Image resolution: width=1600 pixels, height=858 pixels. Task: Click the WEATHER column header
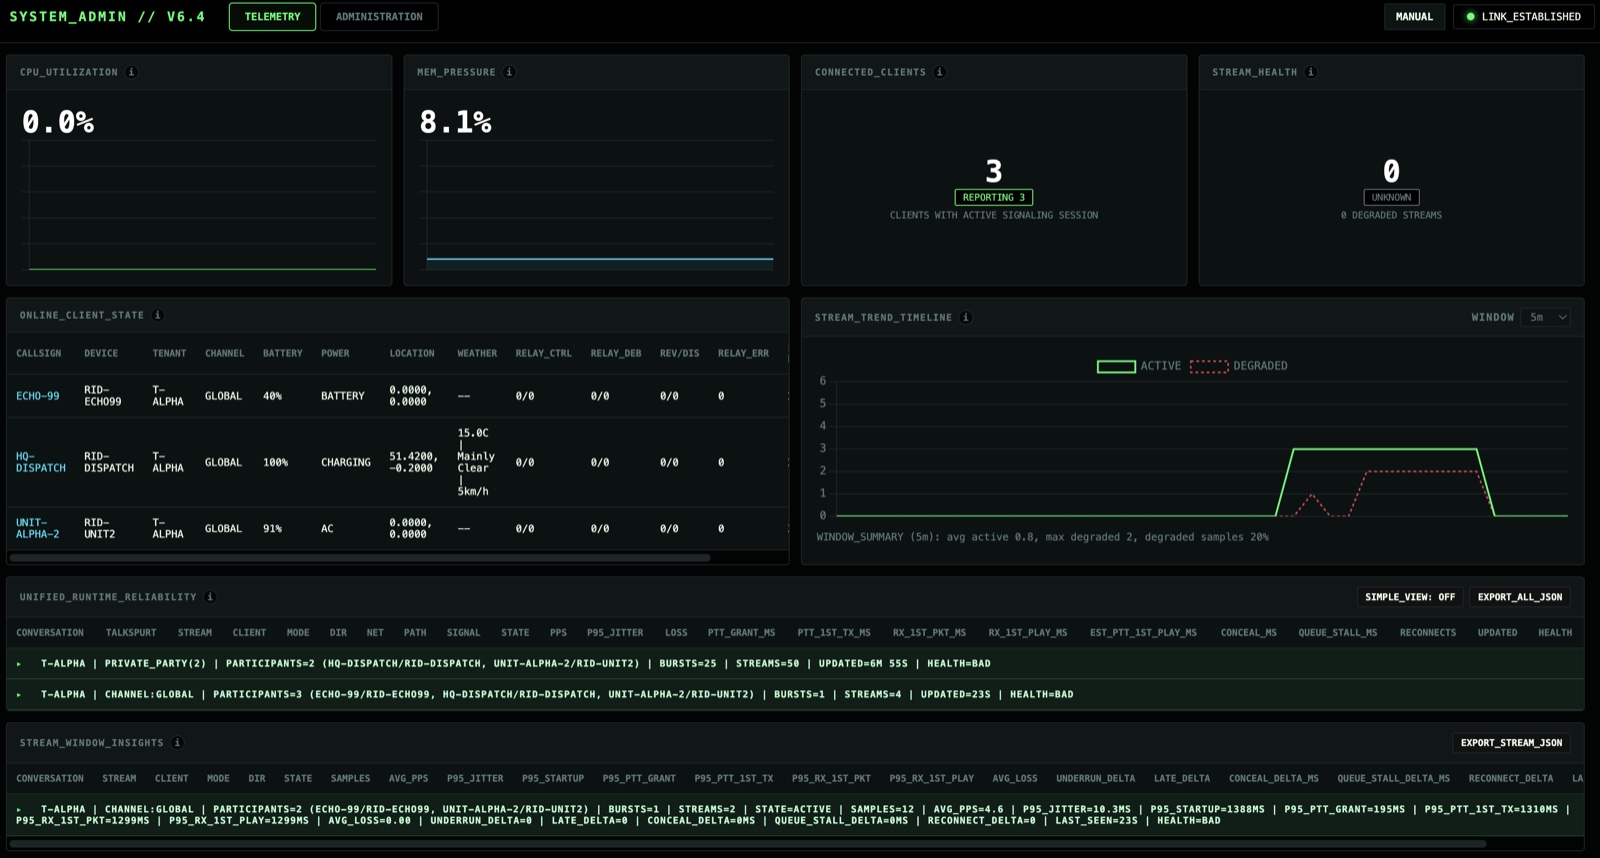[477, 353]
